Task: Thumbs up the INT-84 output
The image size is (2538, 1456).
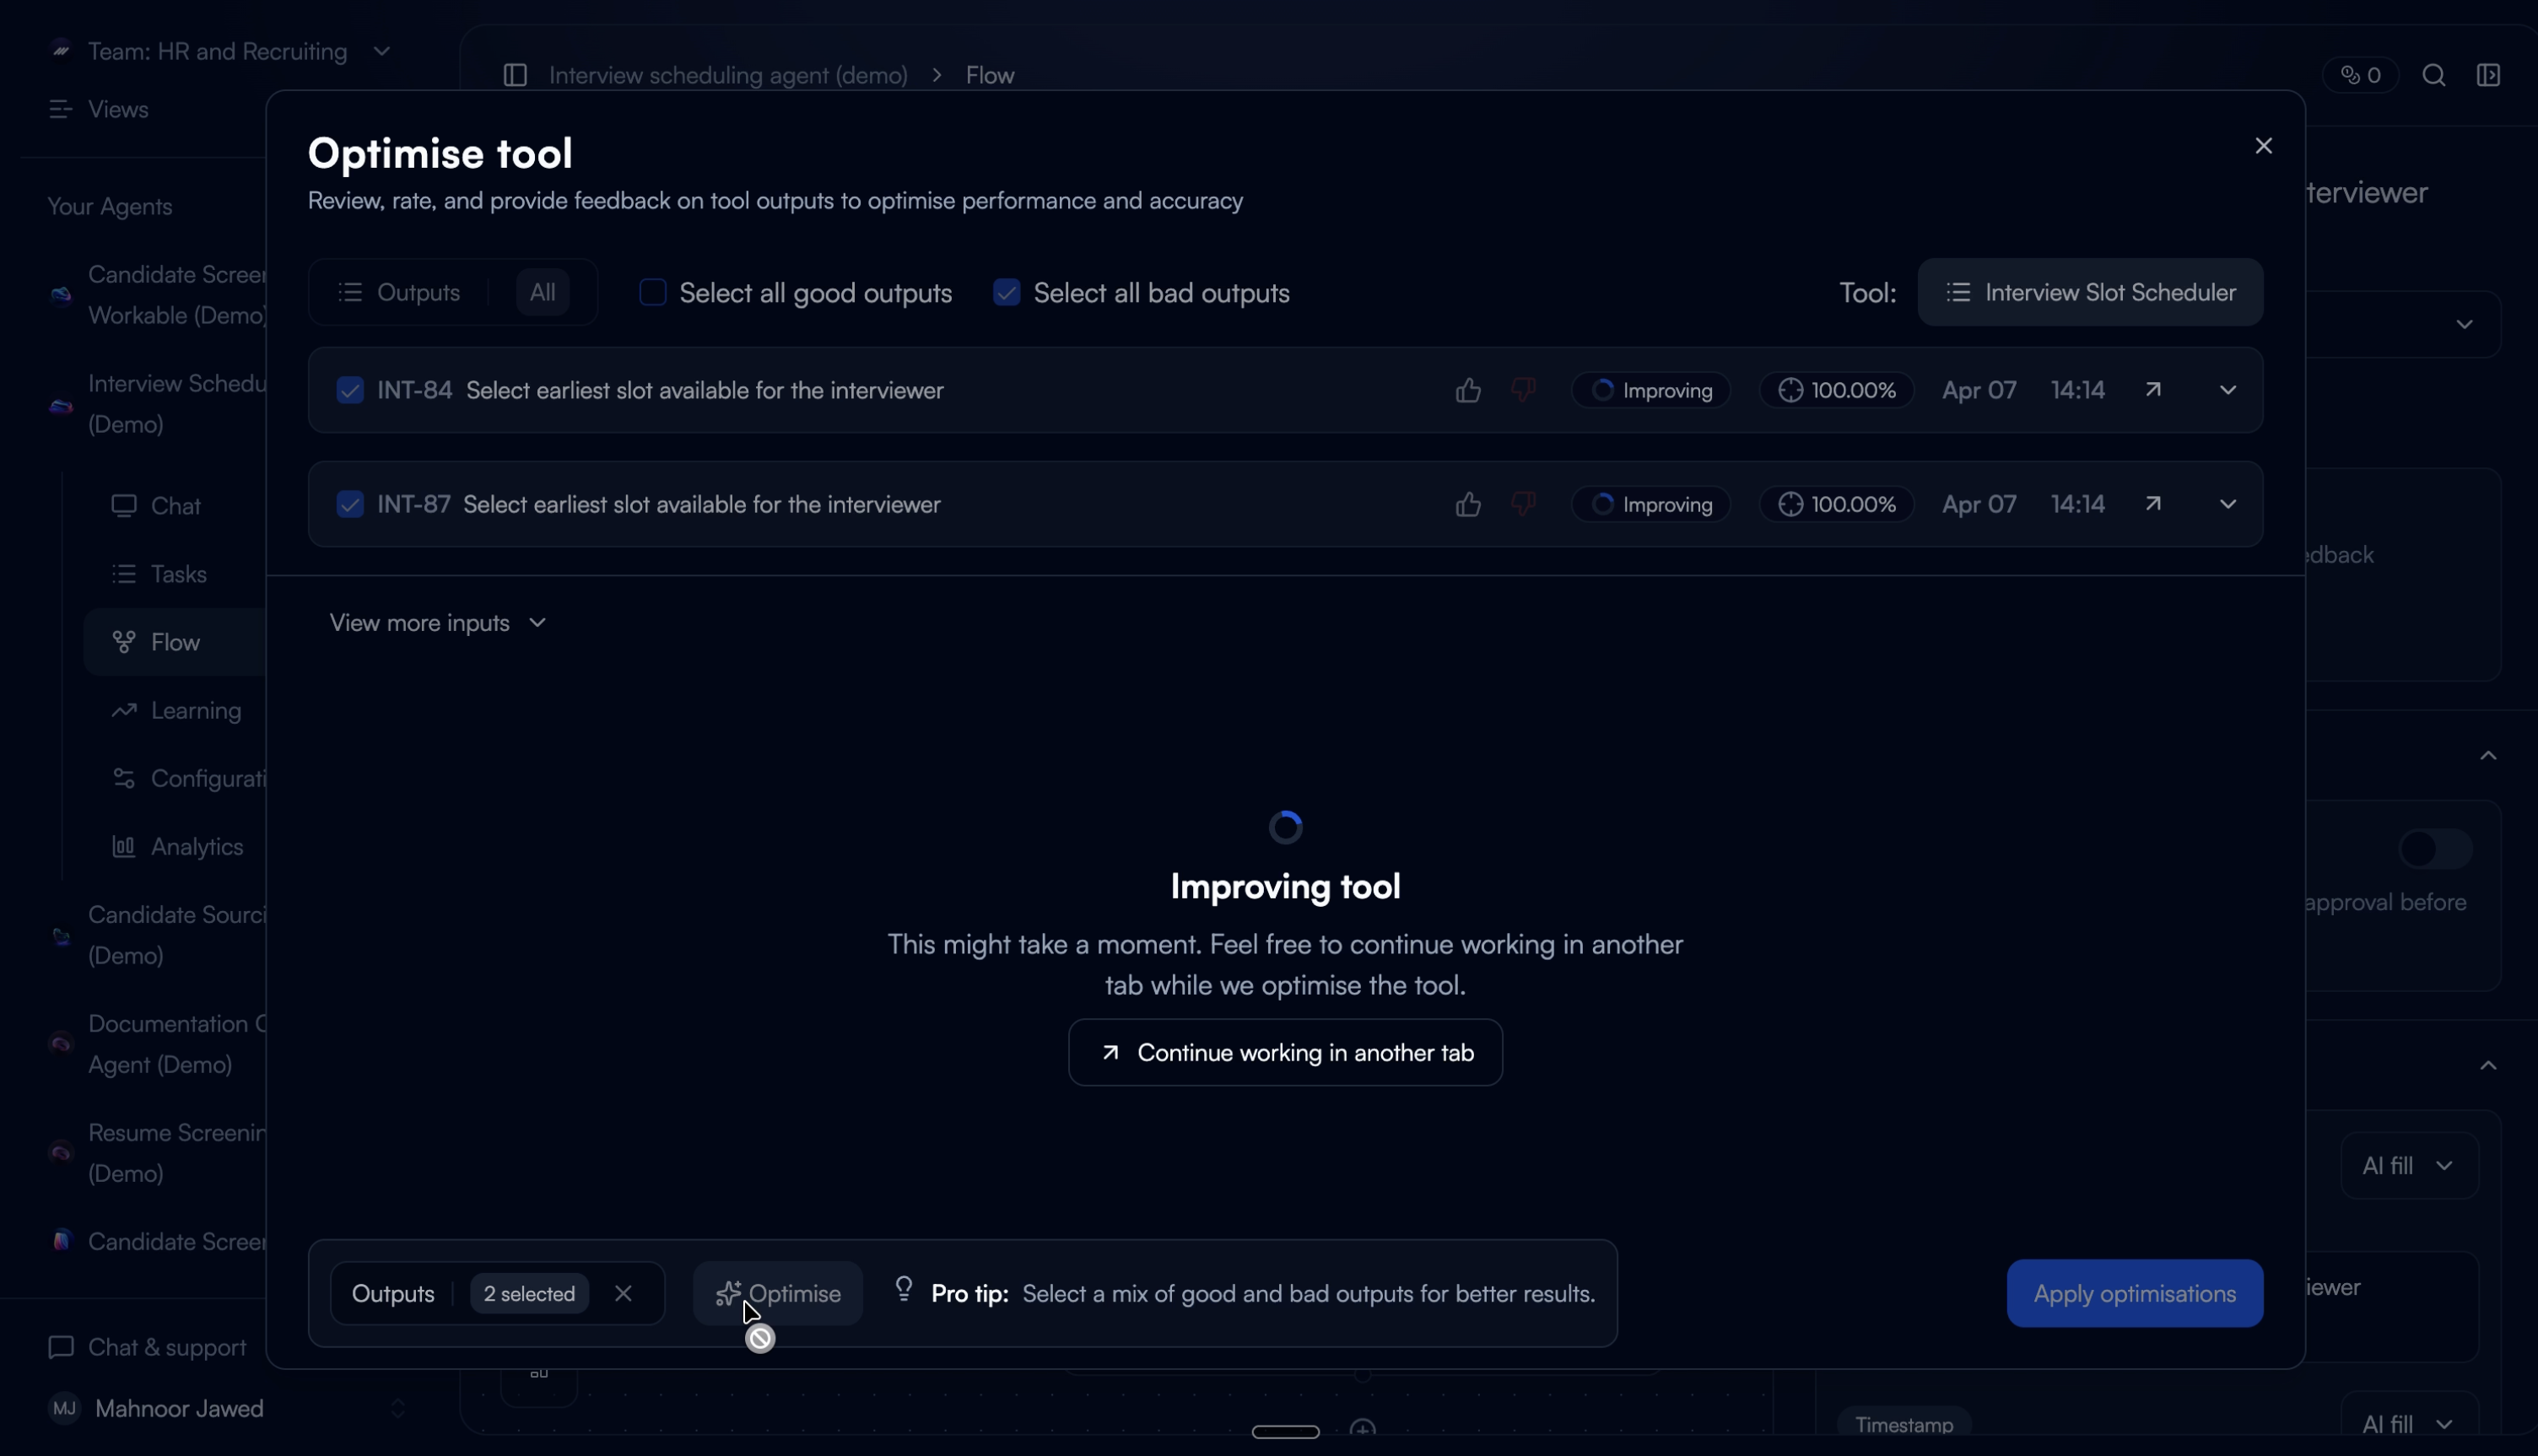Action: click(1467, 390)
